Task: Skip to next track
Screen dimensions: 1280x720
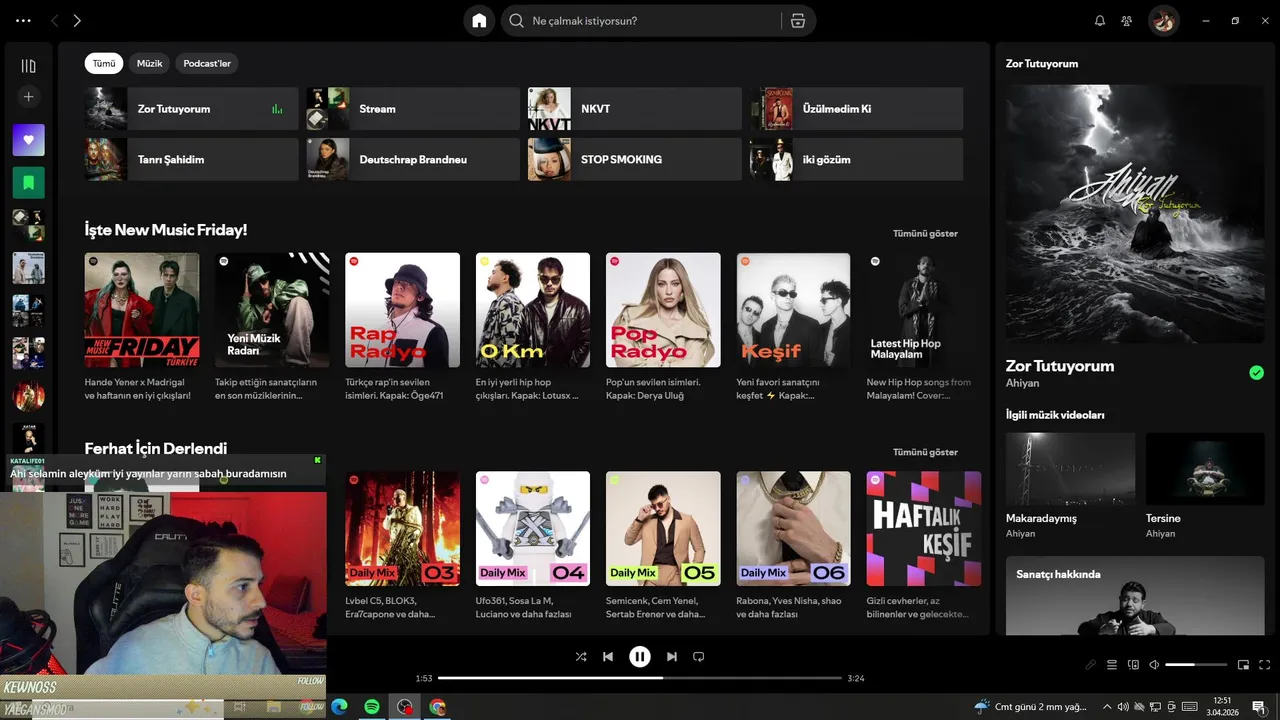Action: point(672,657)
